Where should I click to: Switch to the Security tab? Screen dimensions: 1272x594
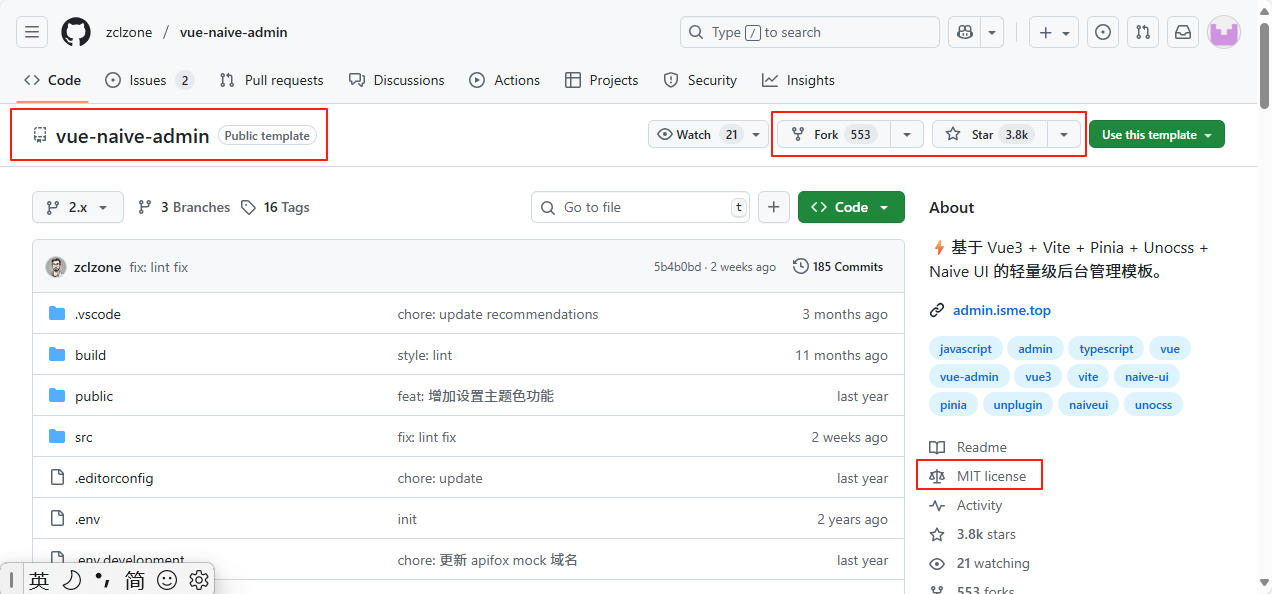tap(700, 80)
